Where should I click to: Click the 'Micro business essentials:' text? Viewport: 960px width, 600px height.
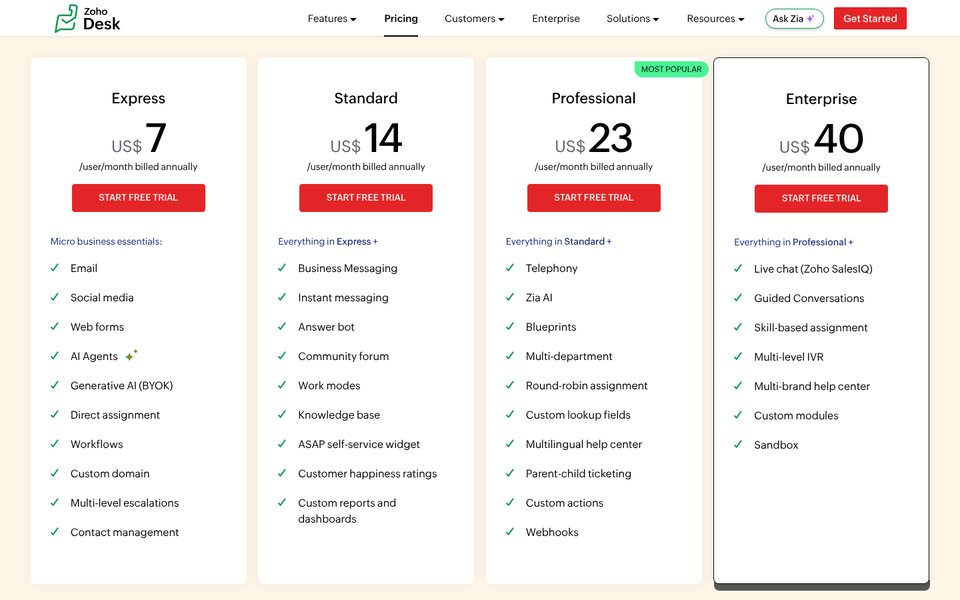(x=106, y=241)
